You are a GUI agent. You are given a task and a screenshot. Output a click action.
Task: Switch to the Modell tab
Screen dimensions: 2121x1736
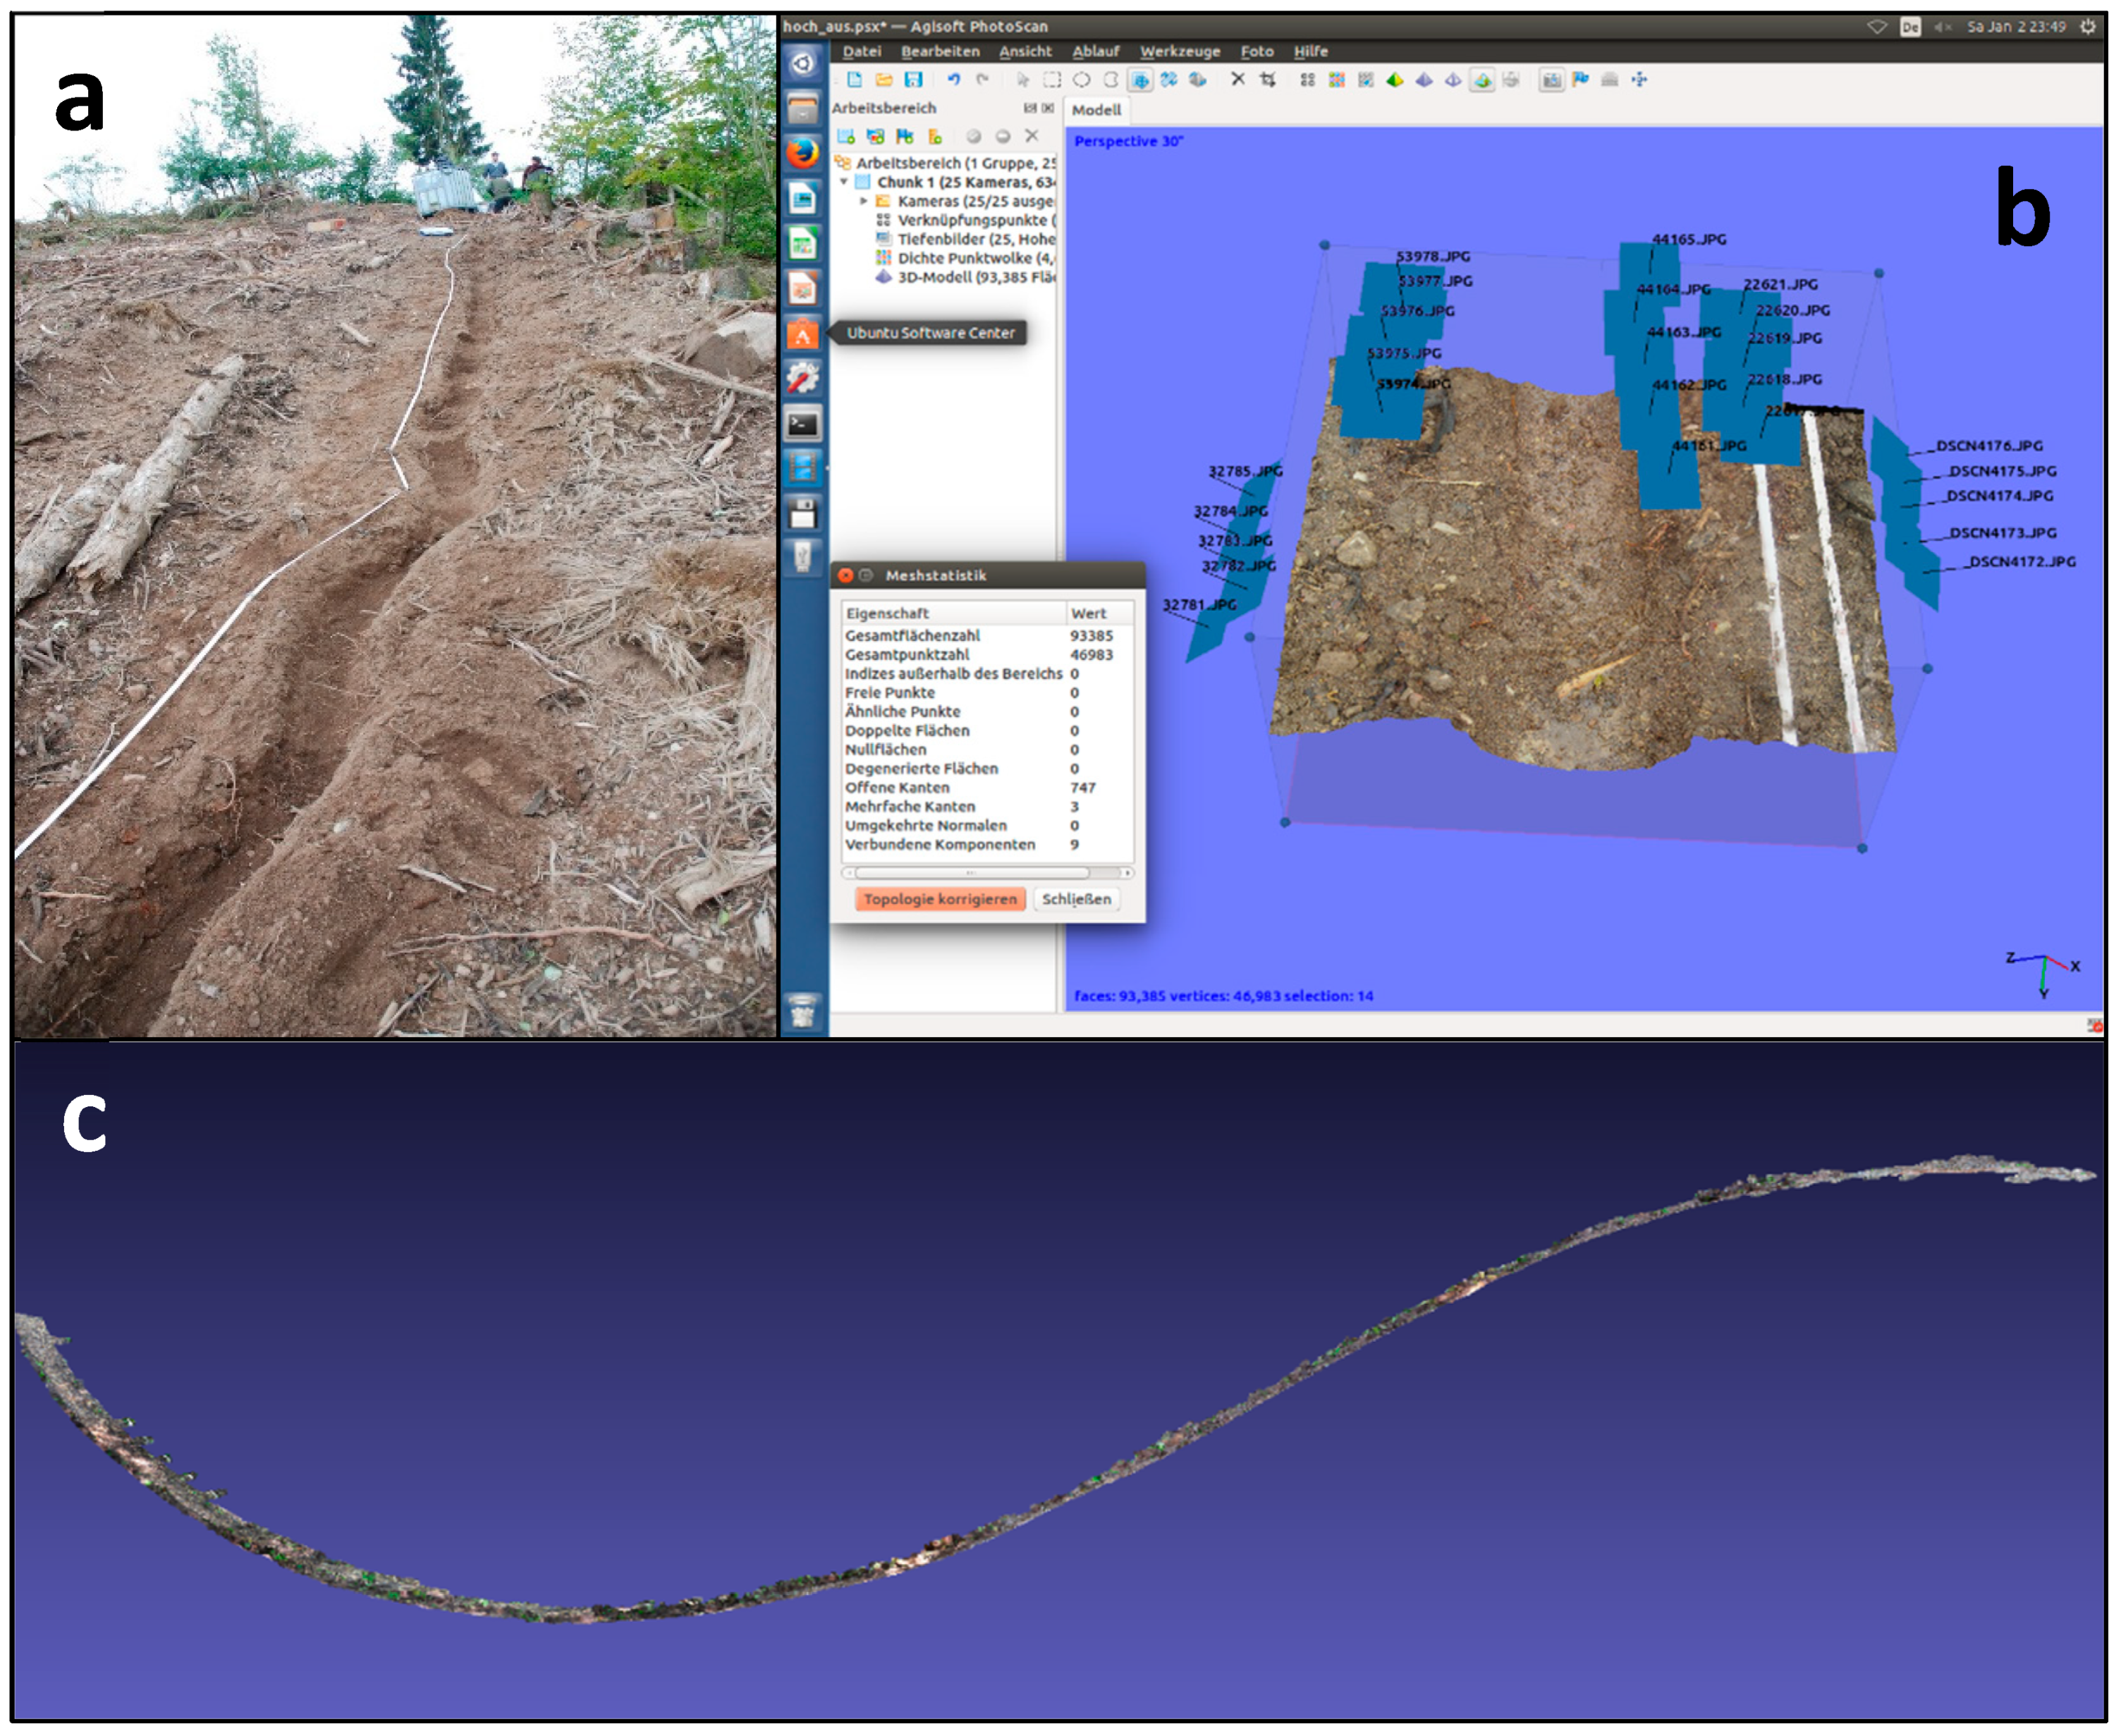point(1096,110)
